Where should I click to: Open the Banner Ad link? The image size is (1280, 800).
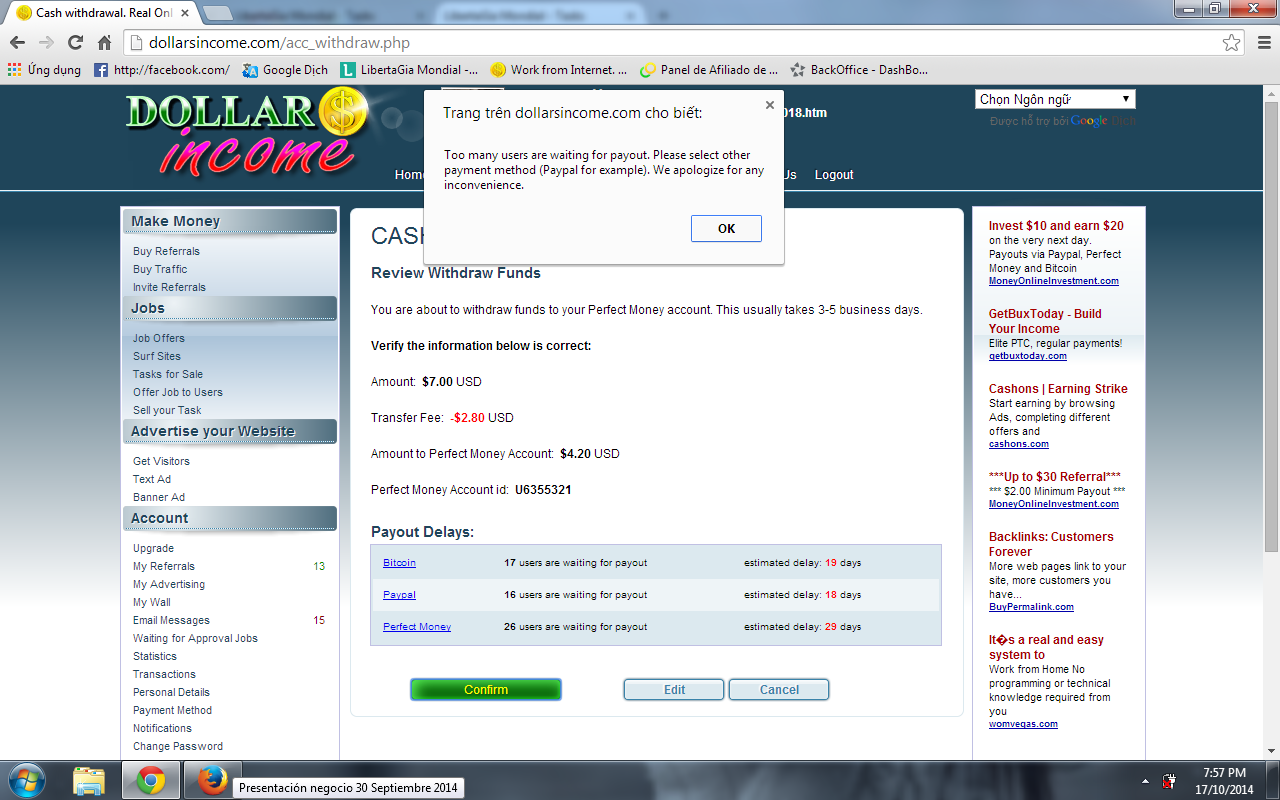coord(159,498)
